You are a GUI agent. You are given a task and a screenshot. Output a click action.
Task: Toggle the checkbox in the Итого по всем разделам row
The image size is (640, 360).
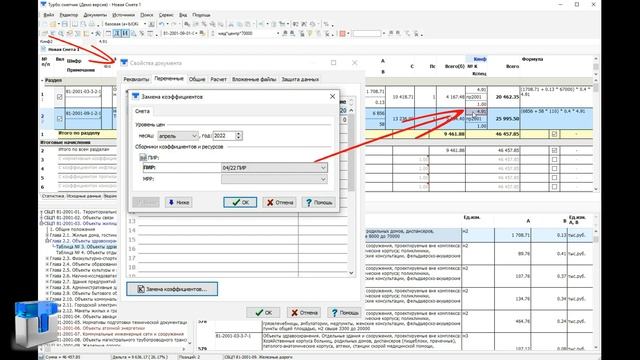(x=554, y=150)
